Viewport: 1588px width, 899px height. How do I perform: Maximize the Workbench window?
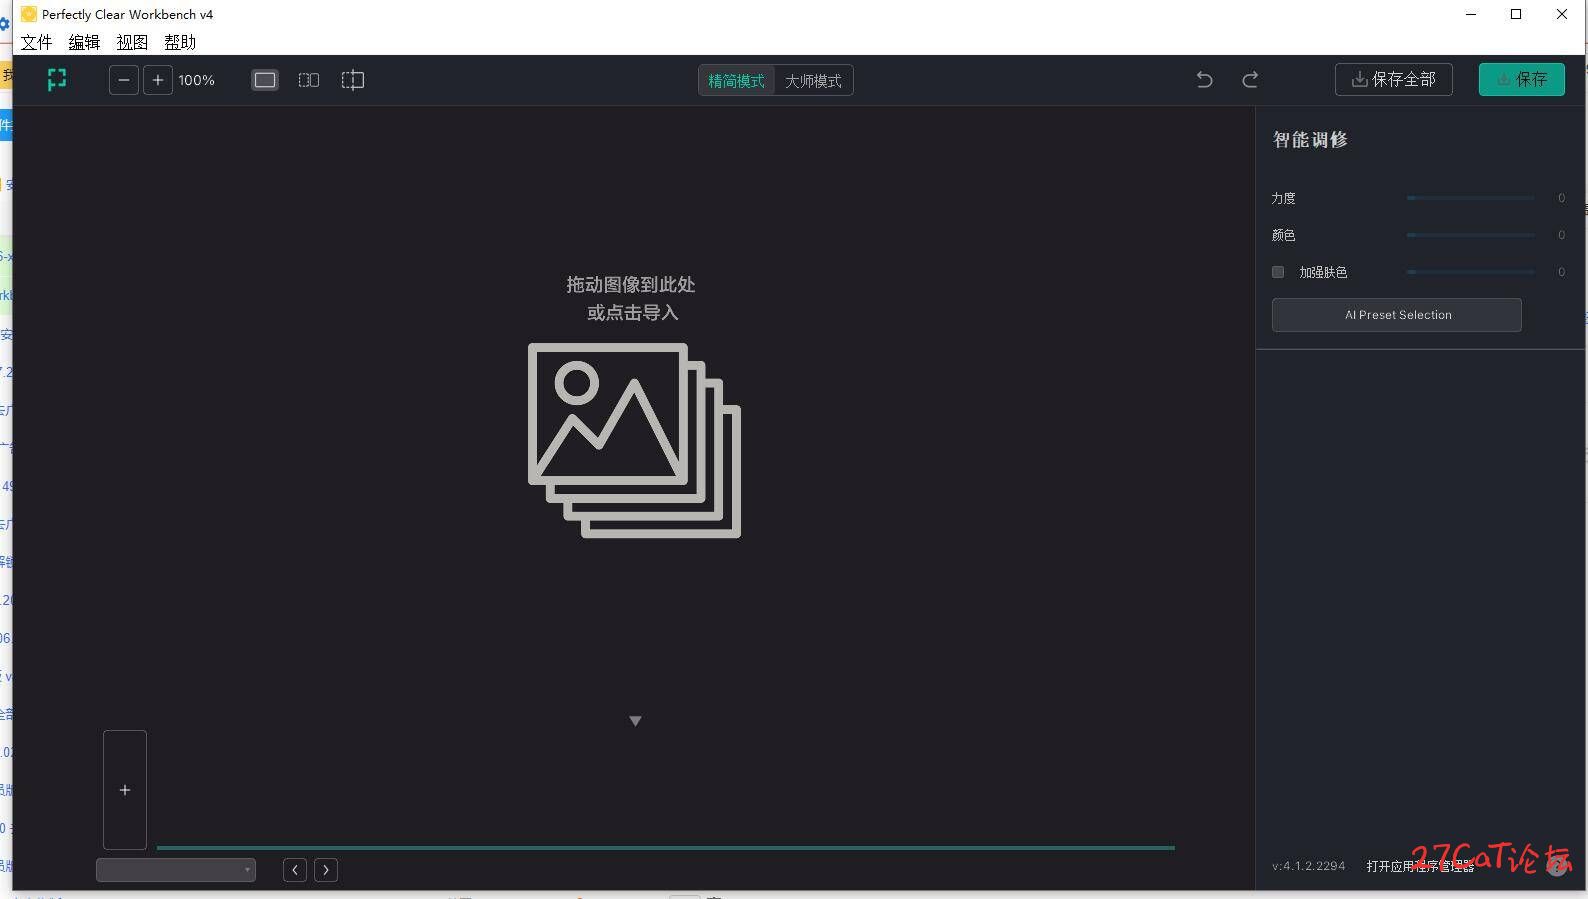[x=1516, y=14]
